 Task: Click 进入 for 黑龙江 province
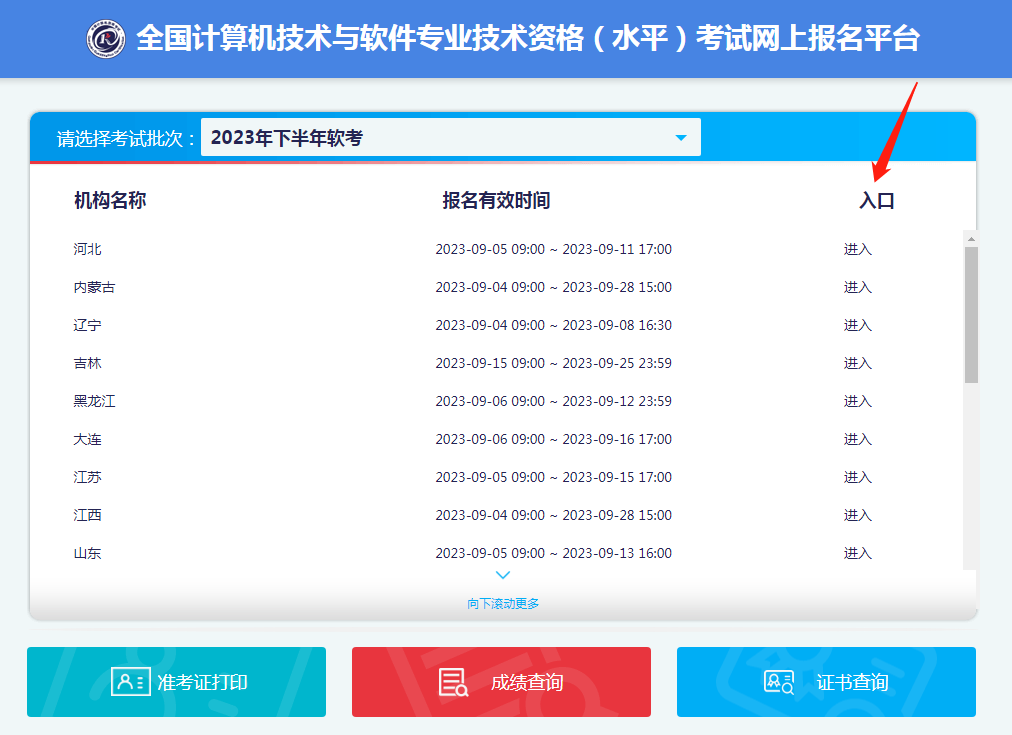(858, 401)
